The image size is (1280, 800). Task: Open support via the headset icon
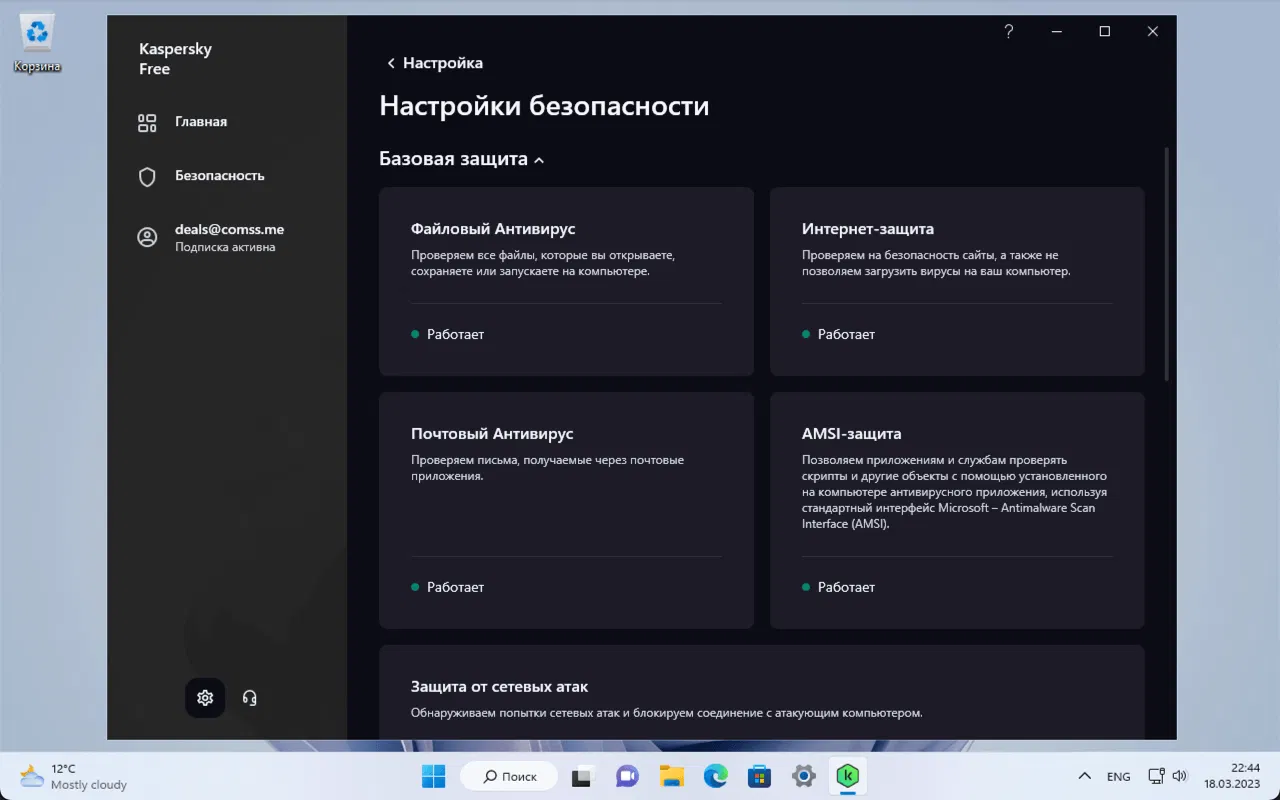[x=250, y=698]
